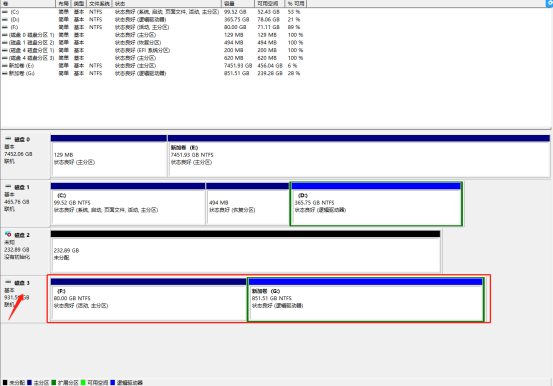The width and height of the screenshot is (553, 386).
Task: Click the 53 % free cell of (C:)
Action: pos(293,12)
